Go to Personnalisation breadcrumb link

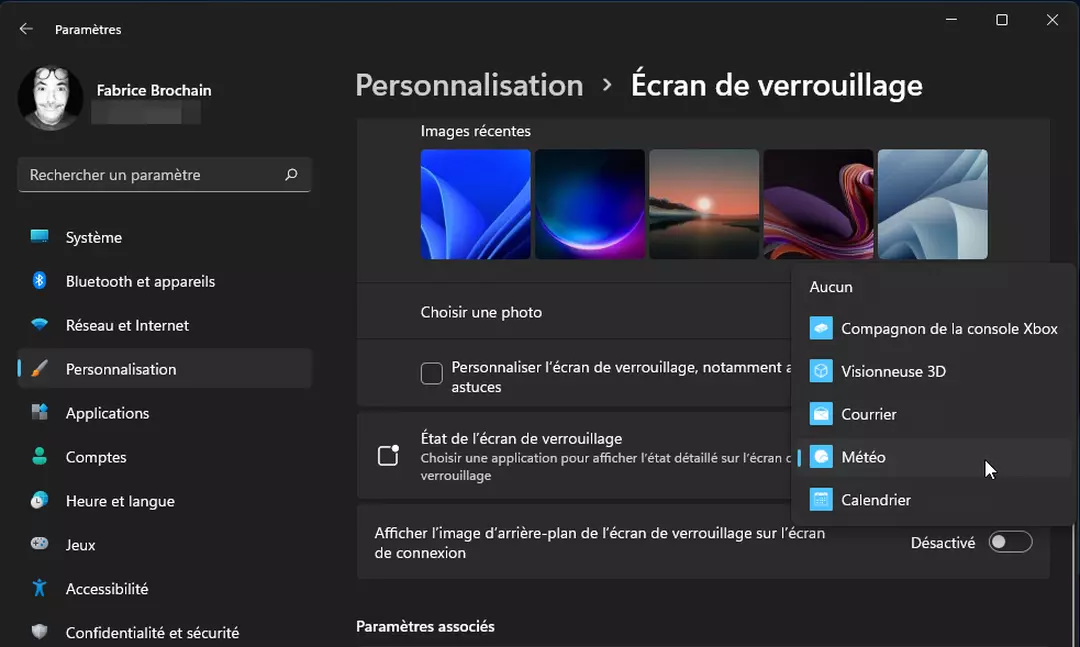point(469,86)
